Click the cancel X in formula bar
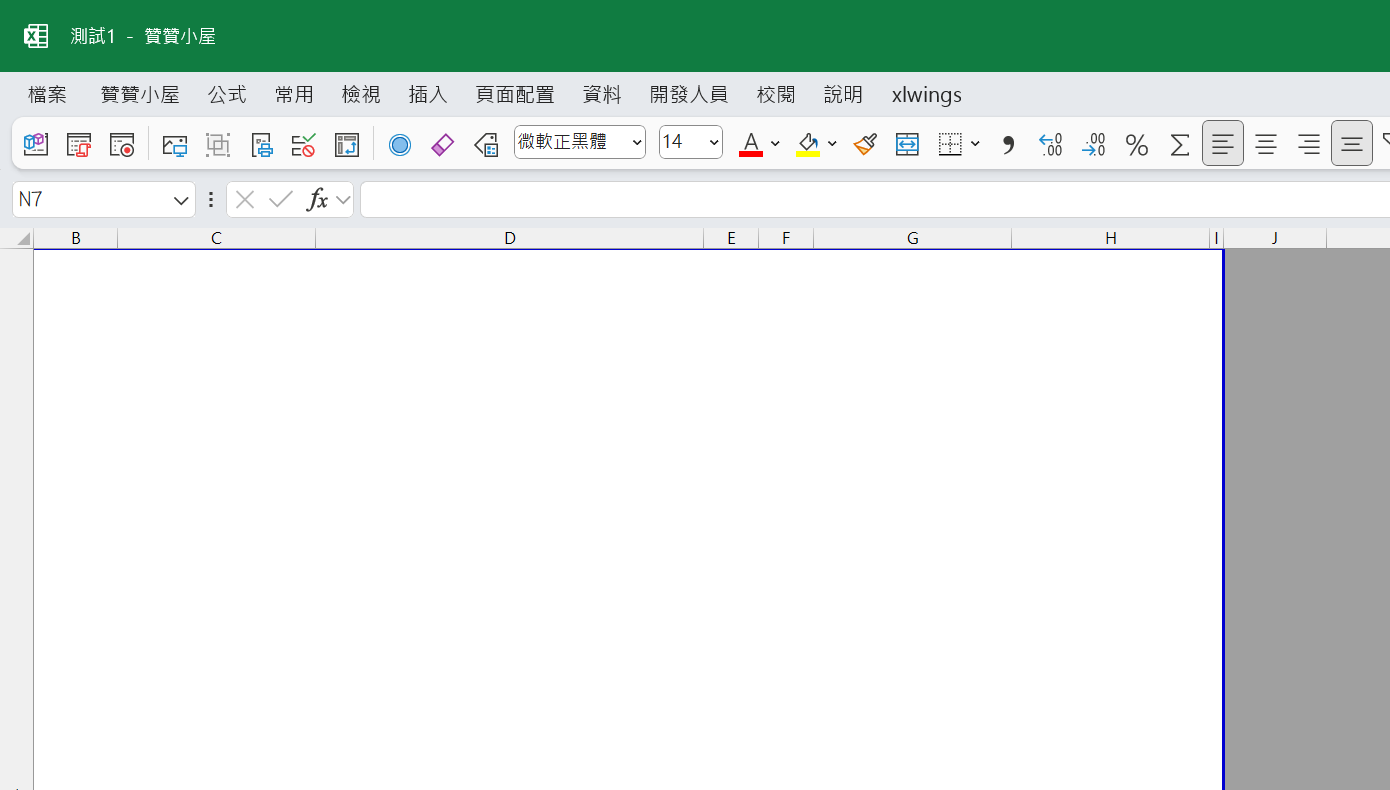 (245, 200)
